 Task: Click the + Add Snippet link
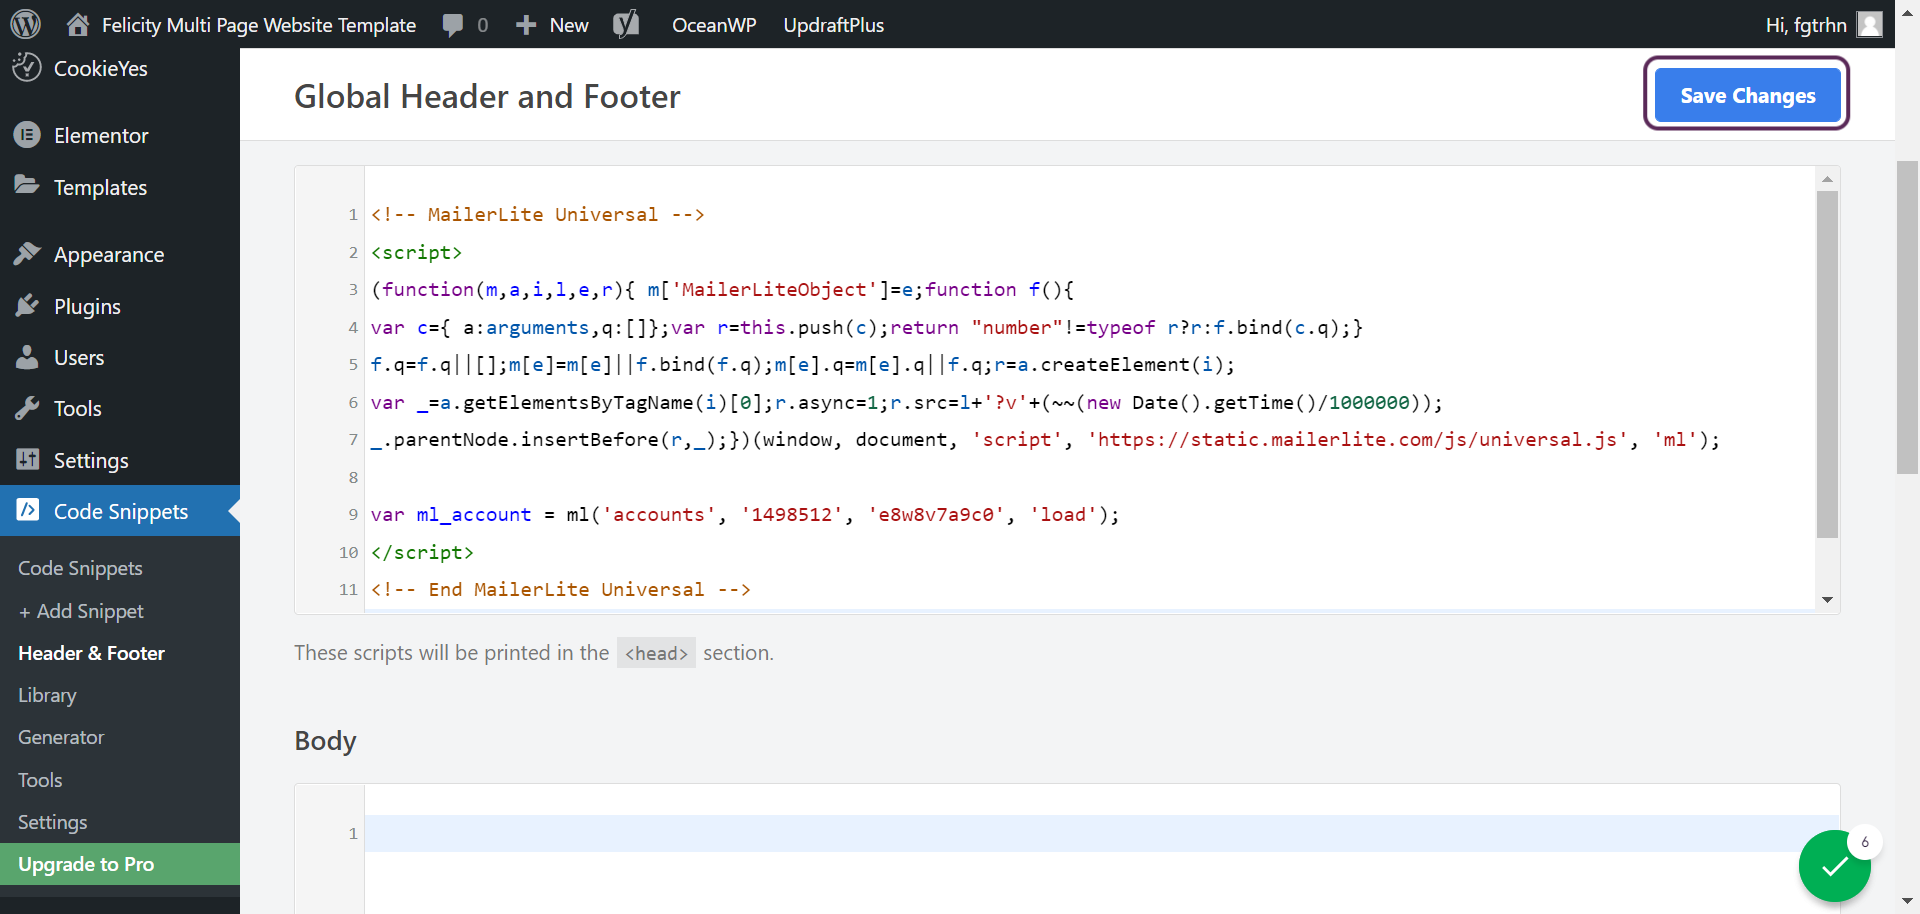(x=81, y=611)
